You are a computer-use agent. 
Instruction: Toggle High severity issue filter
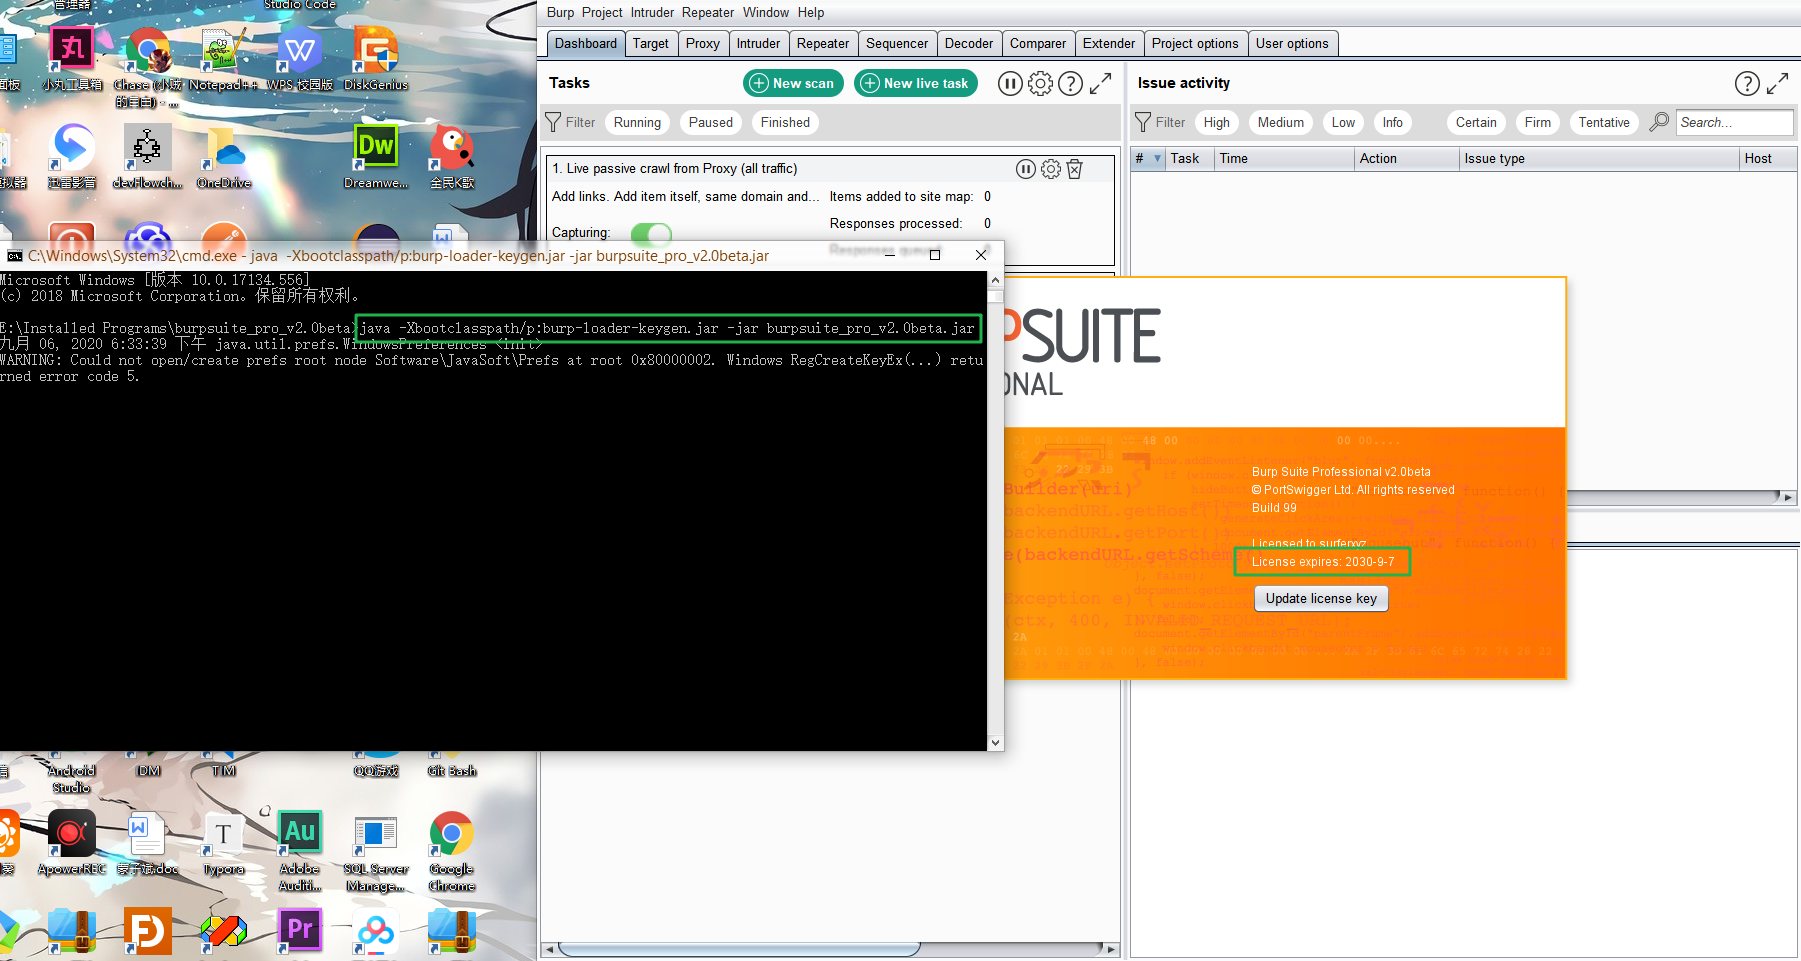1216,122
